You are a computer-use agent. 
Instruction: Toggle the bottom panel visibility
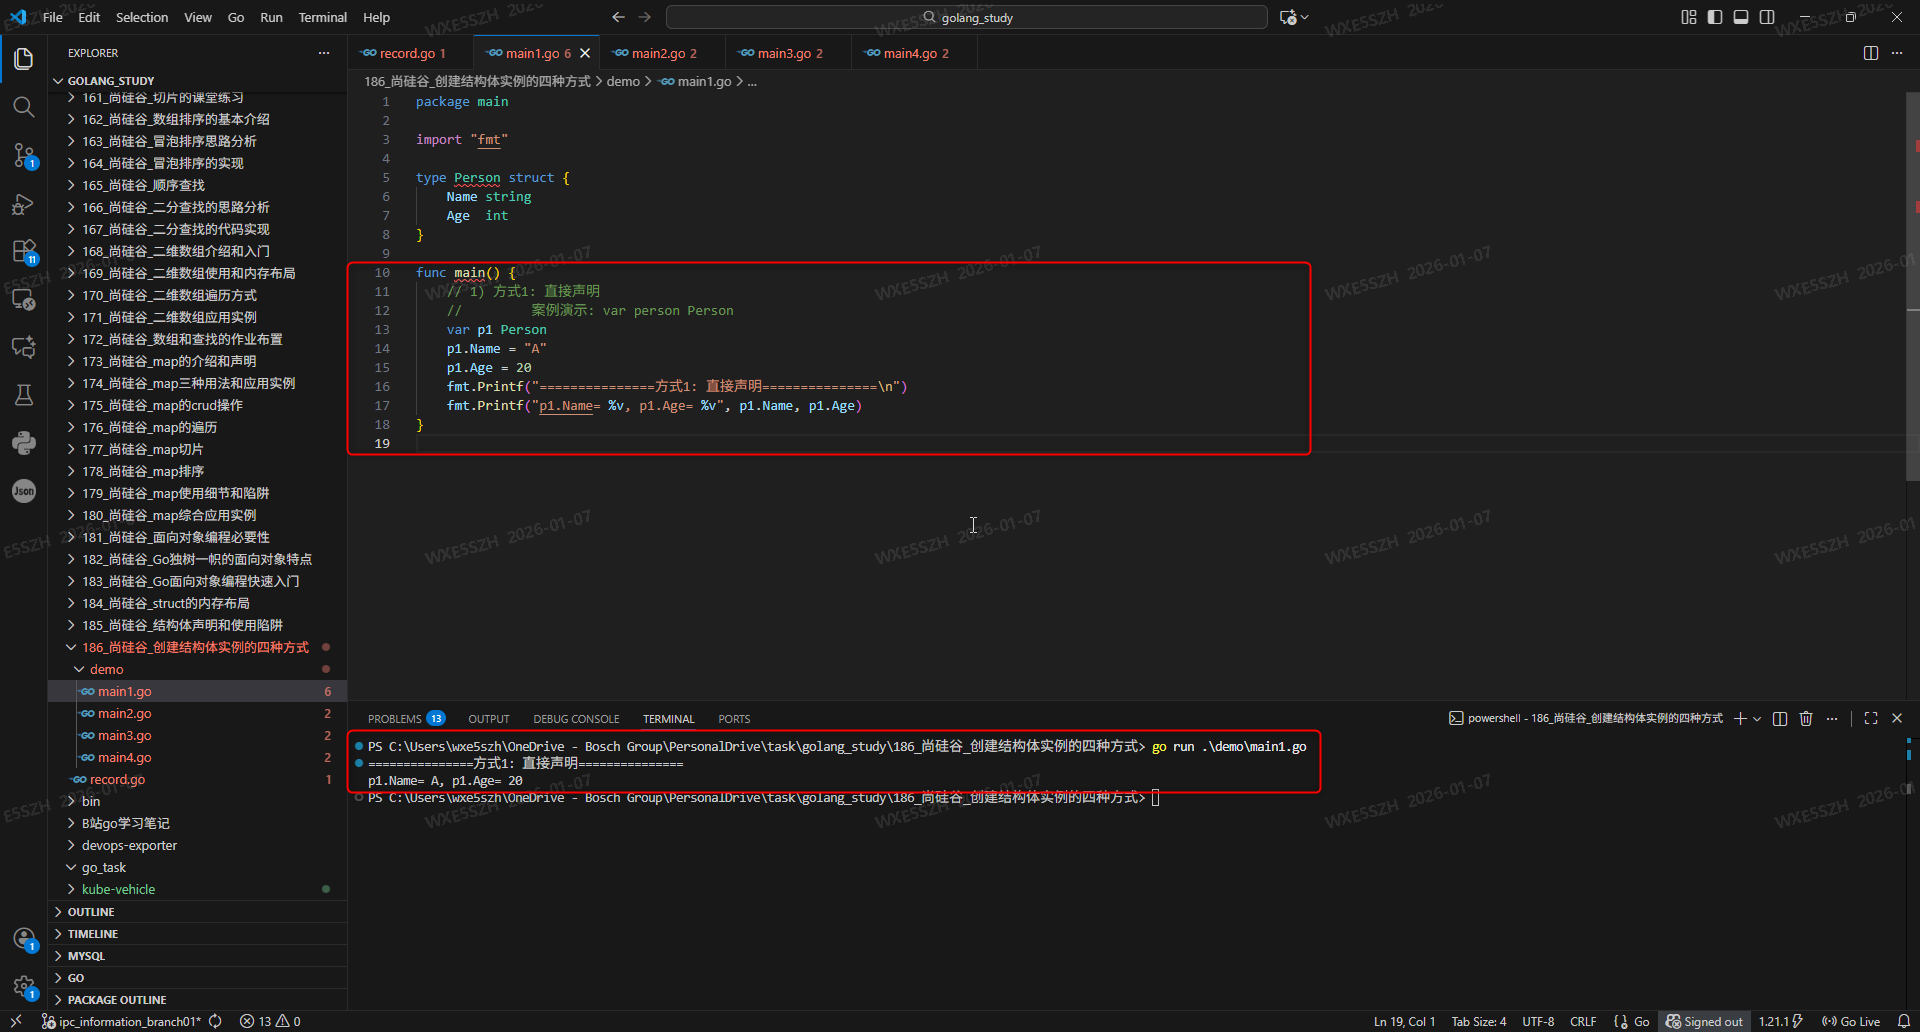(x=1741, y=17)
